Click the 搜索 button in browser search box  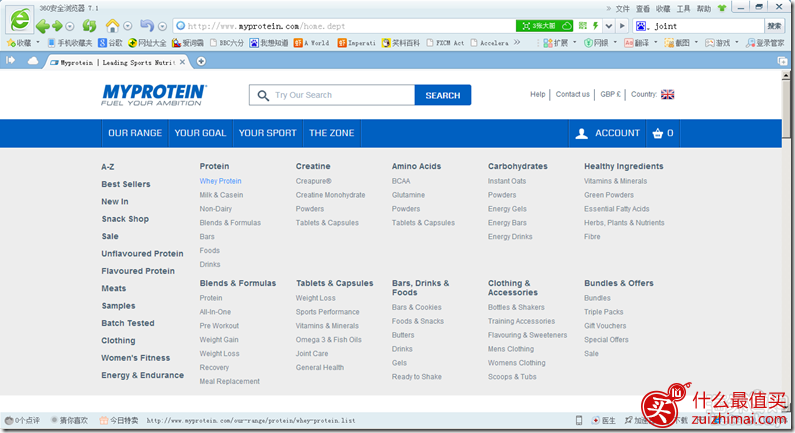click(774, 26)
